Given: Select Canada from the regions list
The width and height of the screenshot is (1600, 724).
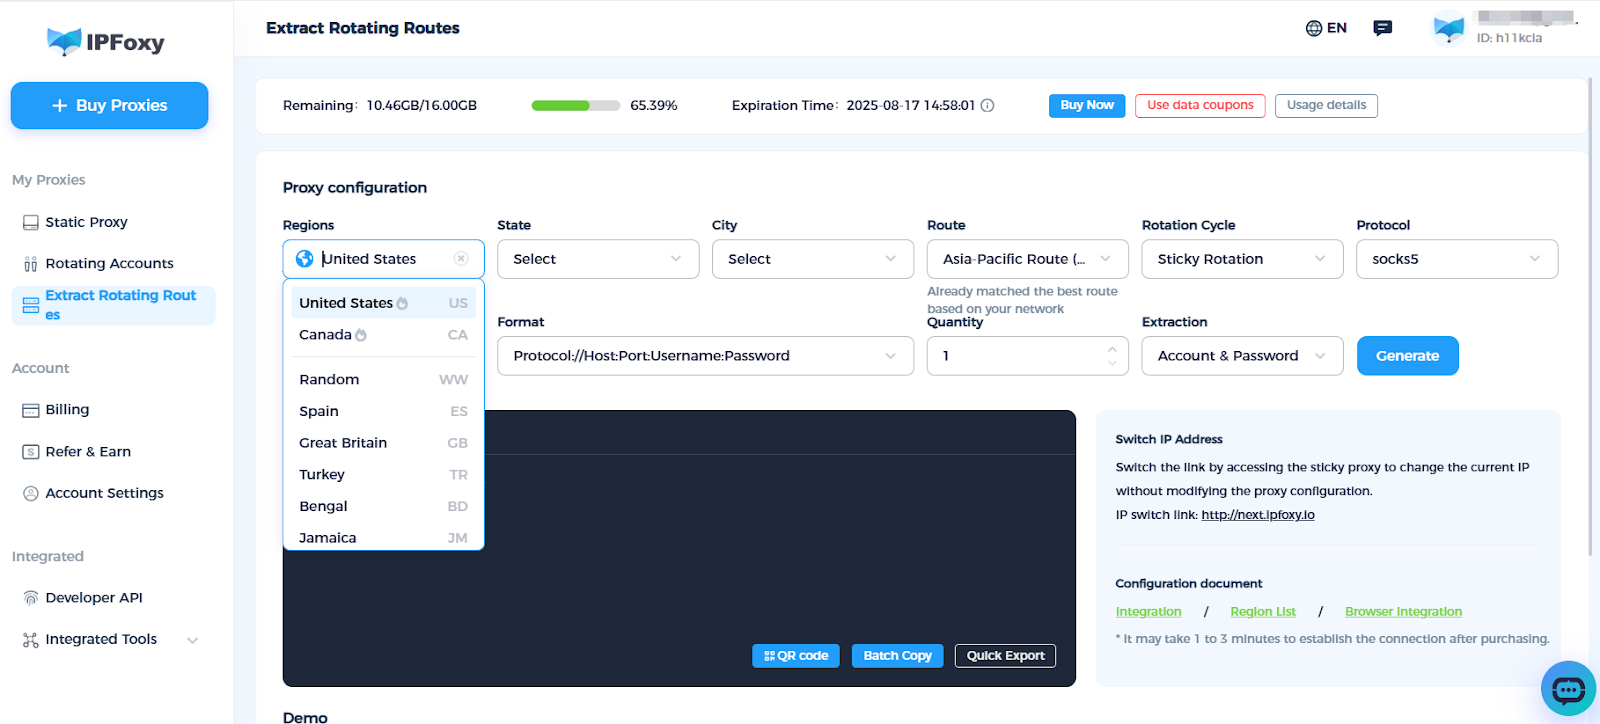Looking at the screenshot, I should click(326, 335).
